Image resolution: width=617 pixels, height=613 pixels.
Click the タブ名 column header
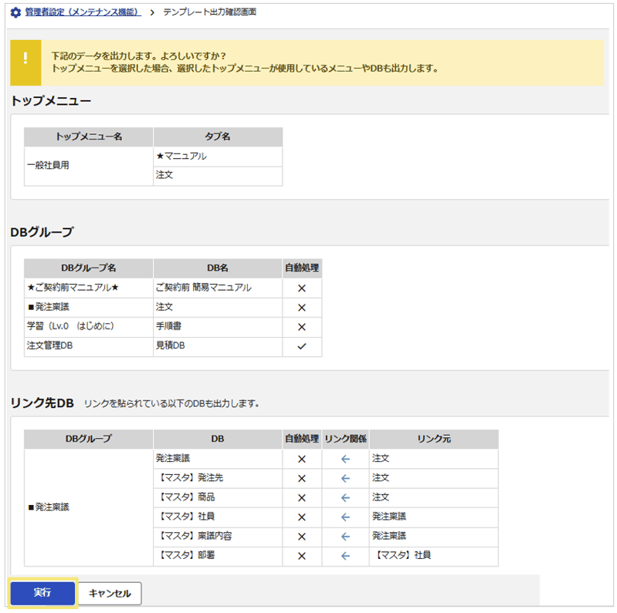(x=218, y=137)
